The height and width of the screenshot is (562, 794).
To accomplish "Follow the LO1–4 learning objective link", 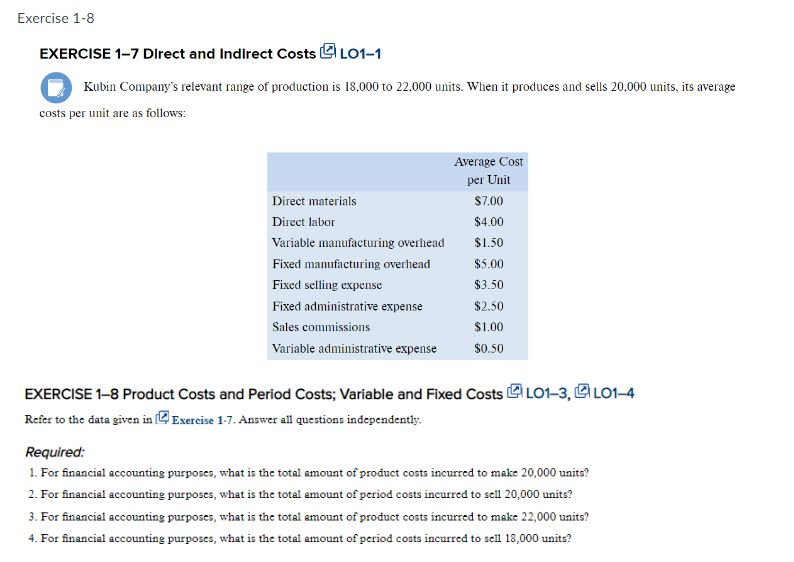I will click(x=614, y=393).
